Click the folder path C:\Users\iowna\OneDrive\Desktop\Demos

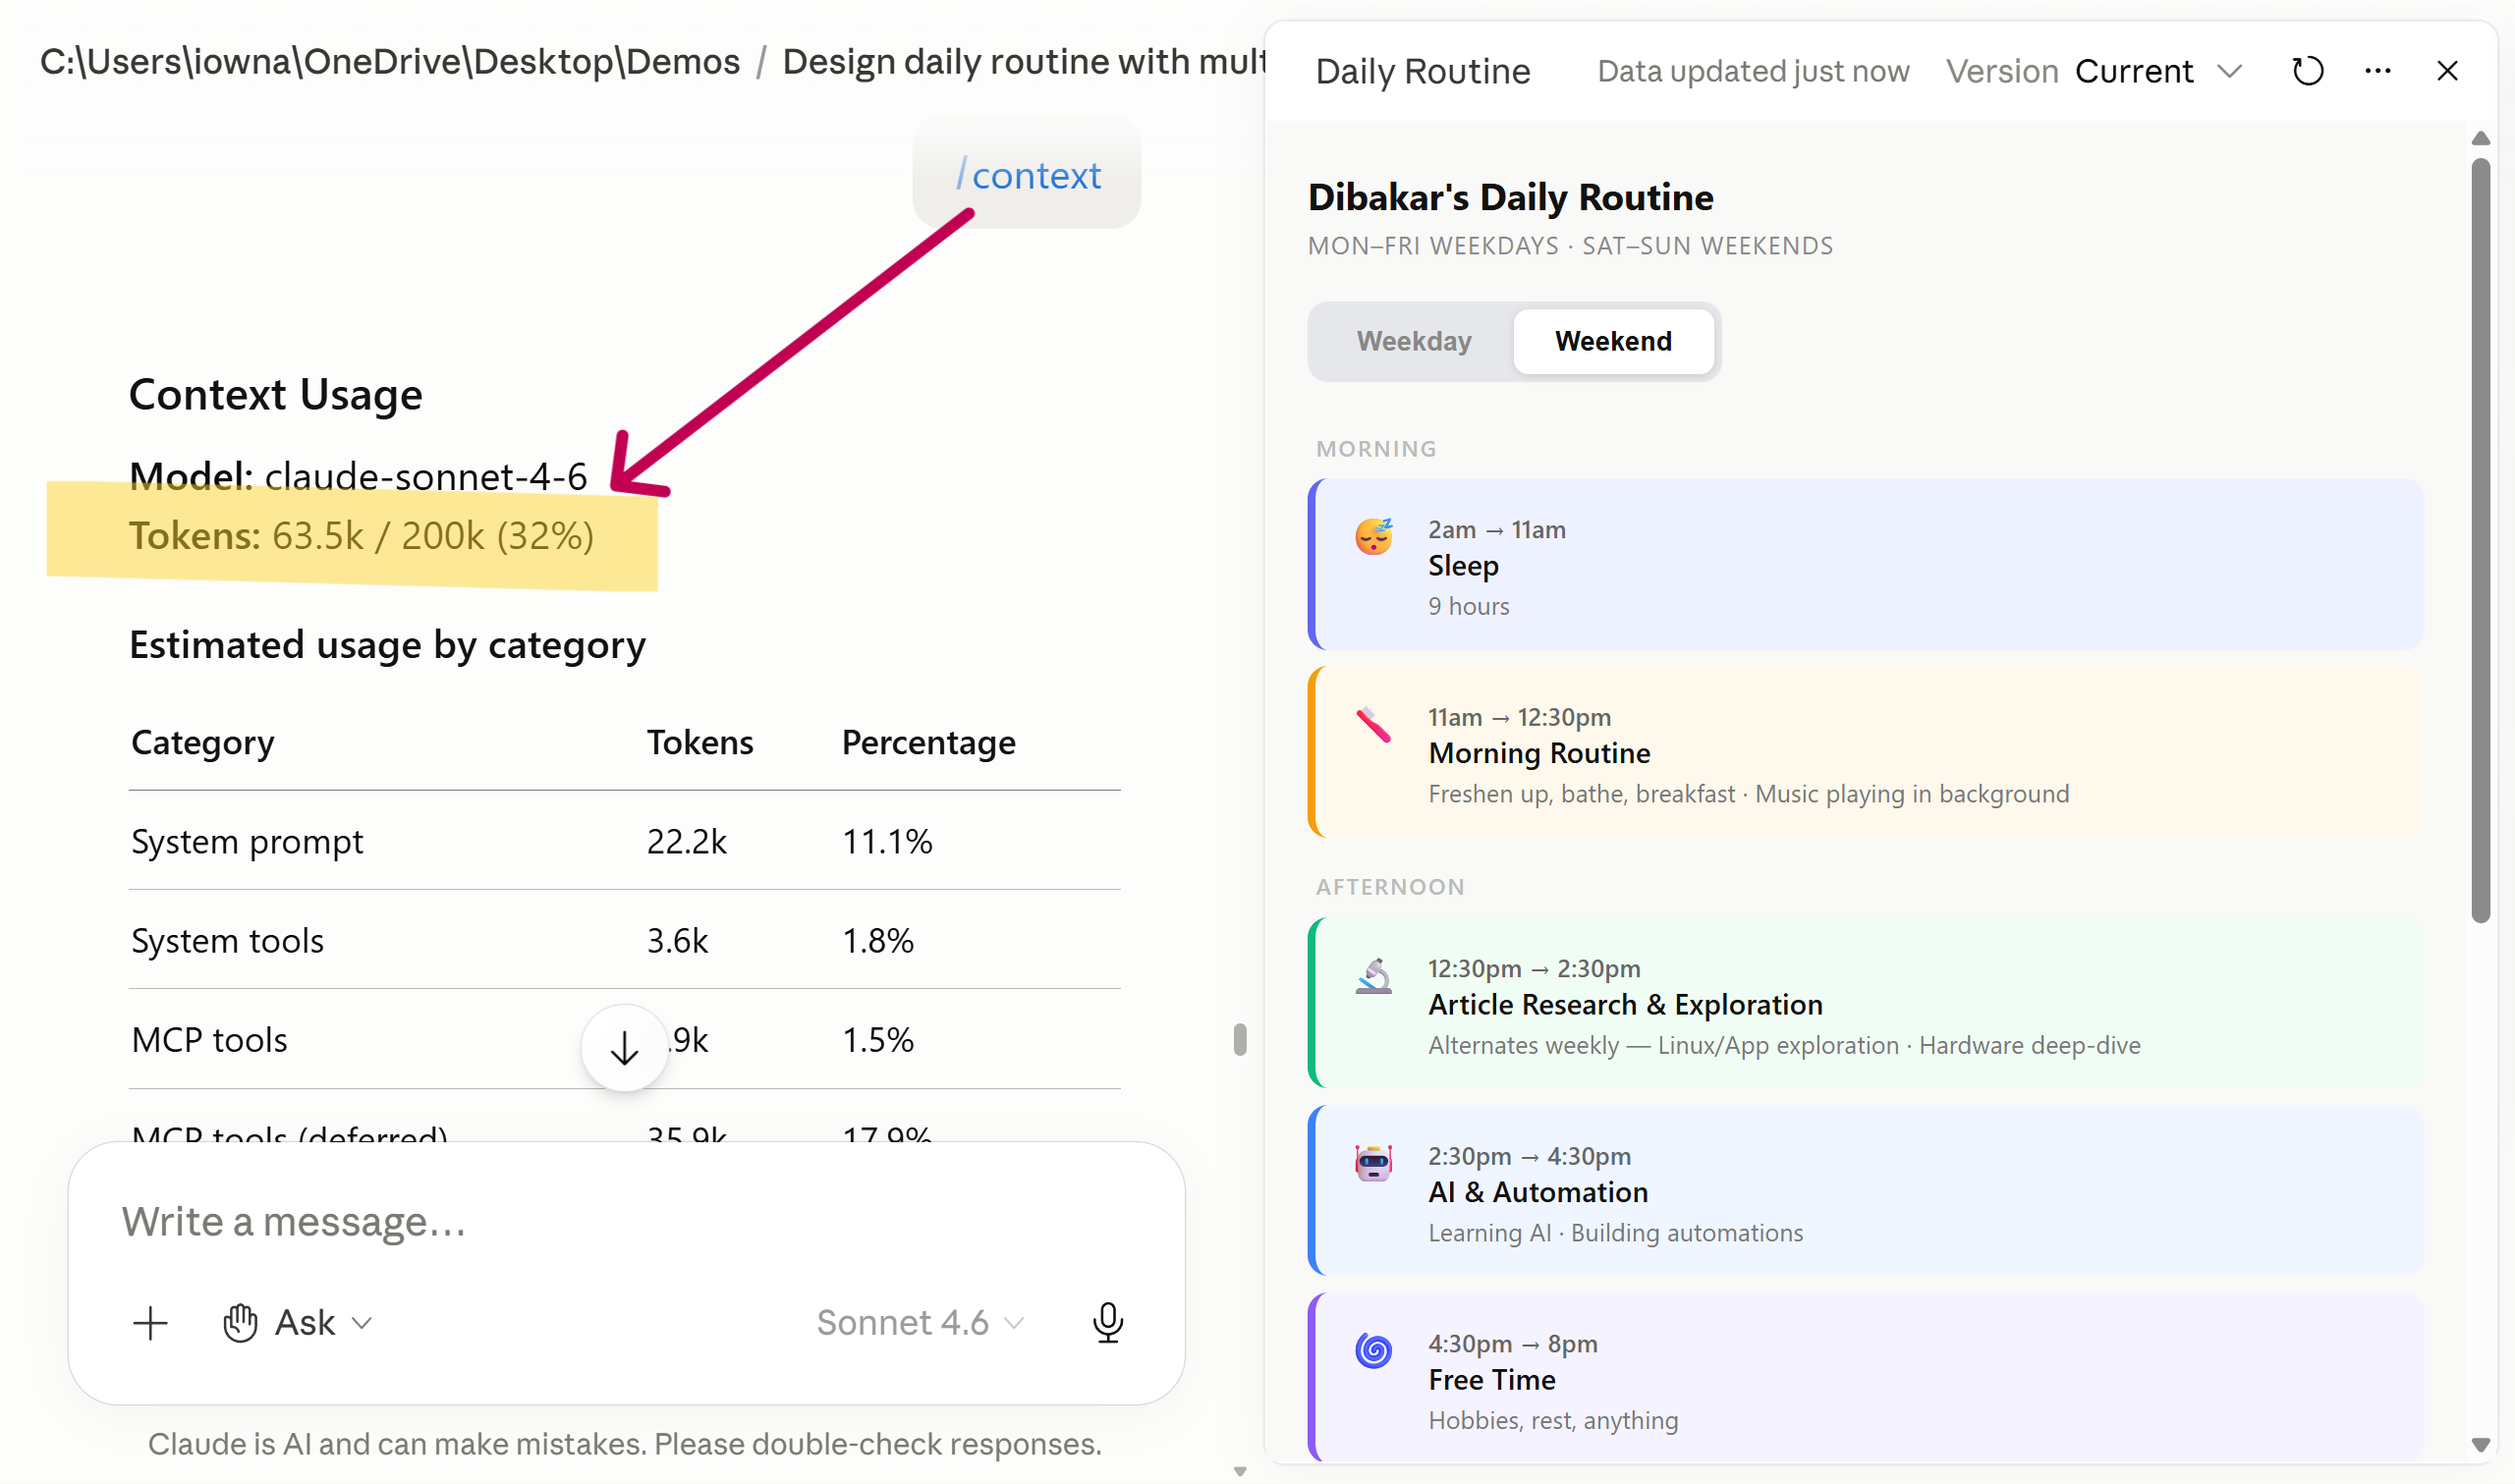[x=390, y=62]
